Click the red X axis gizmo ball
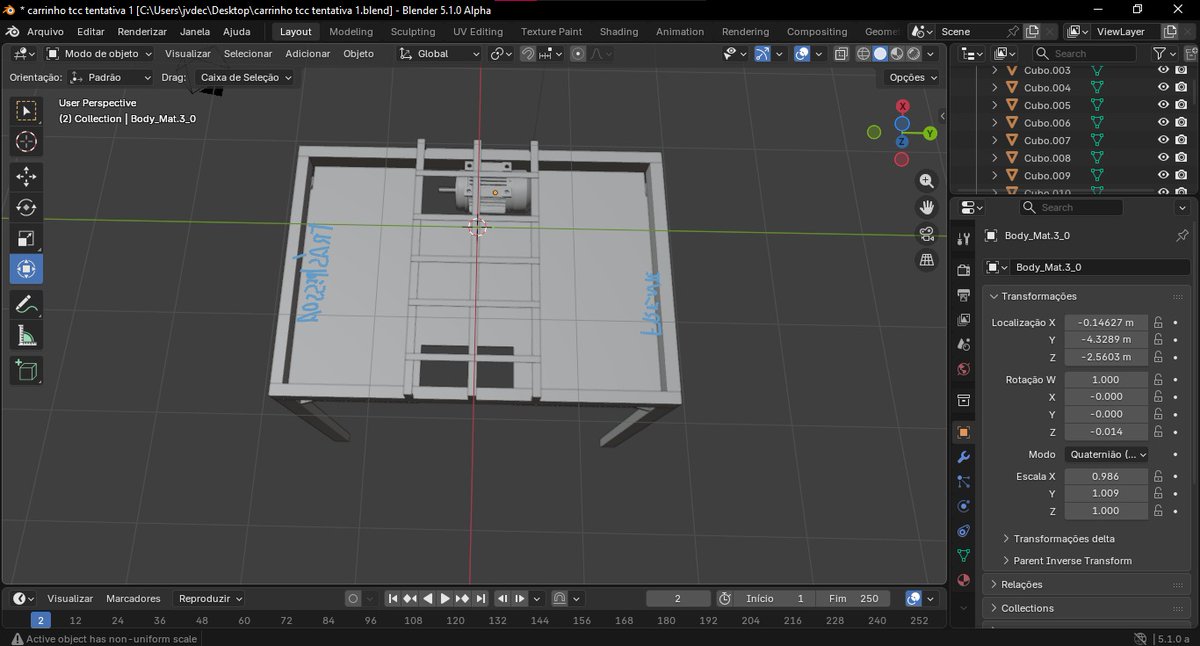 903,106
